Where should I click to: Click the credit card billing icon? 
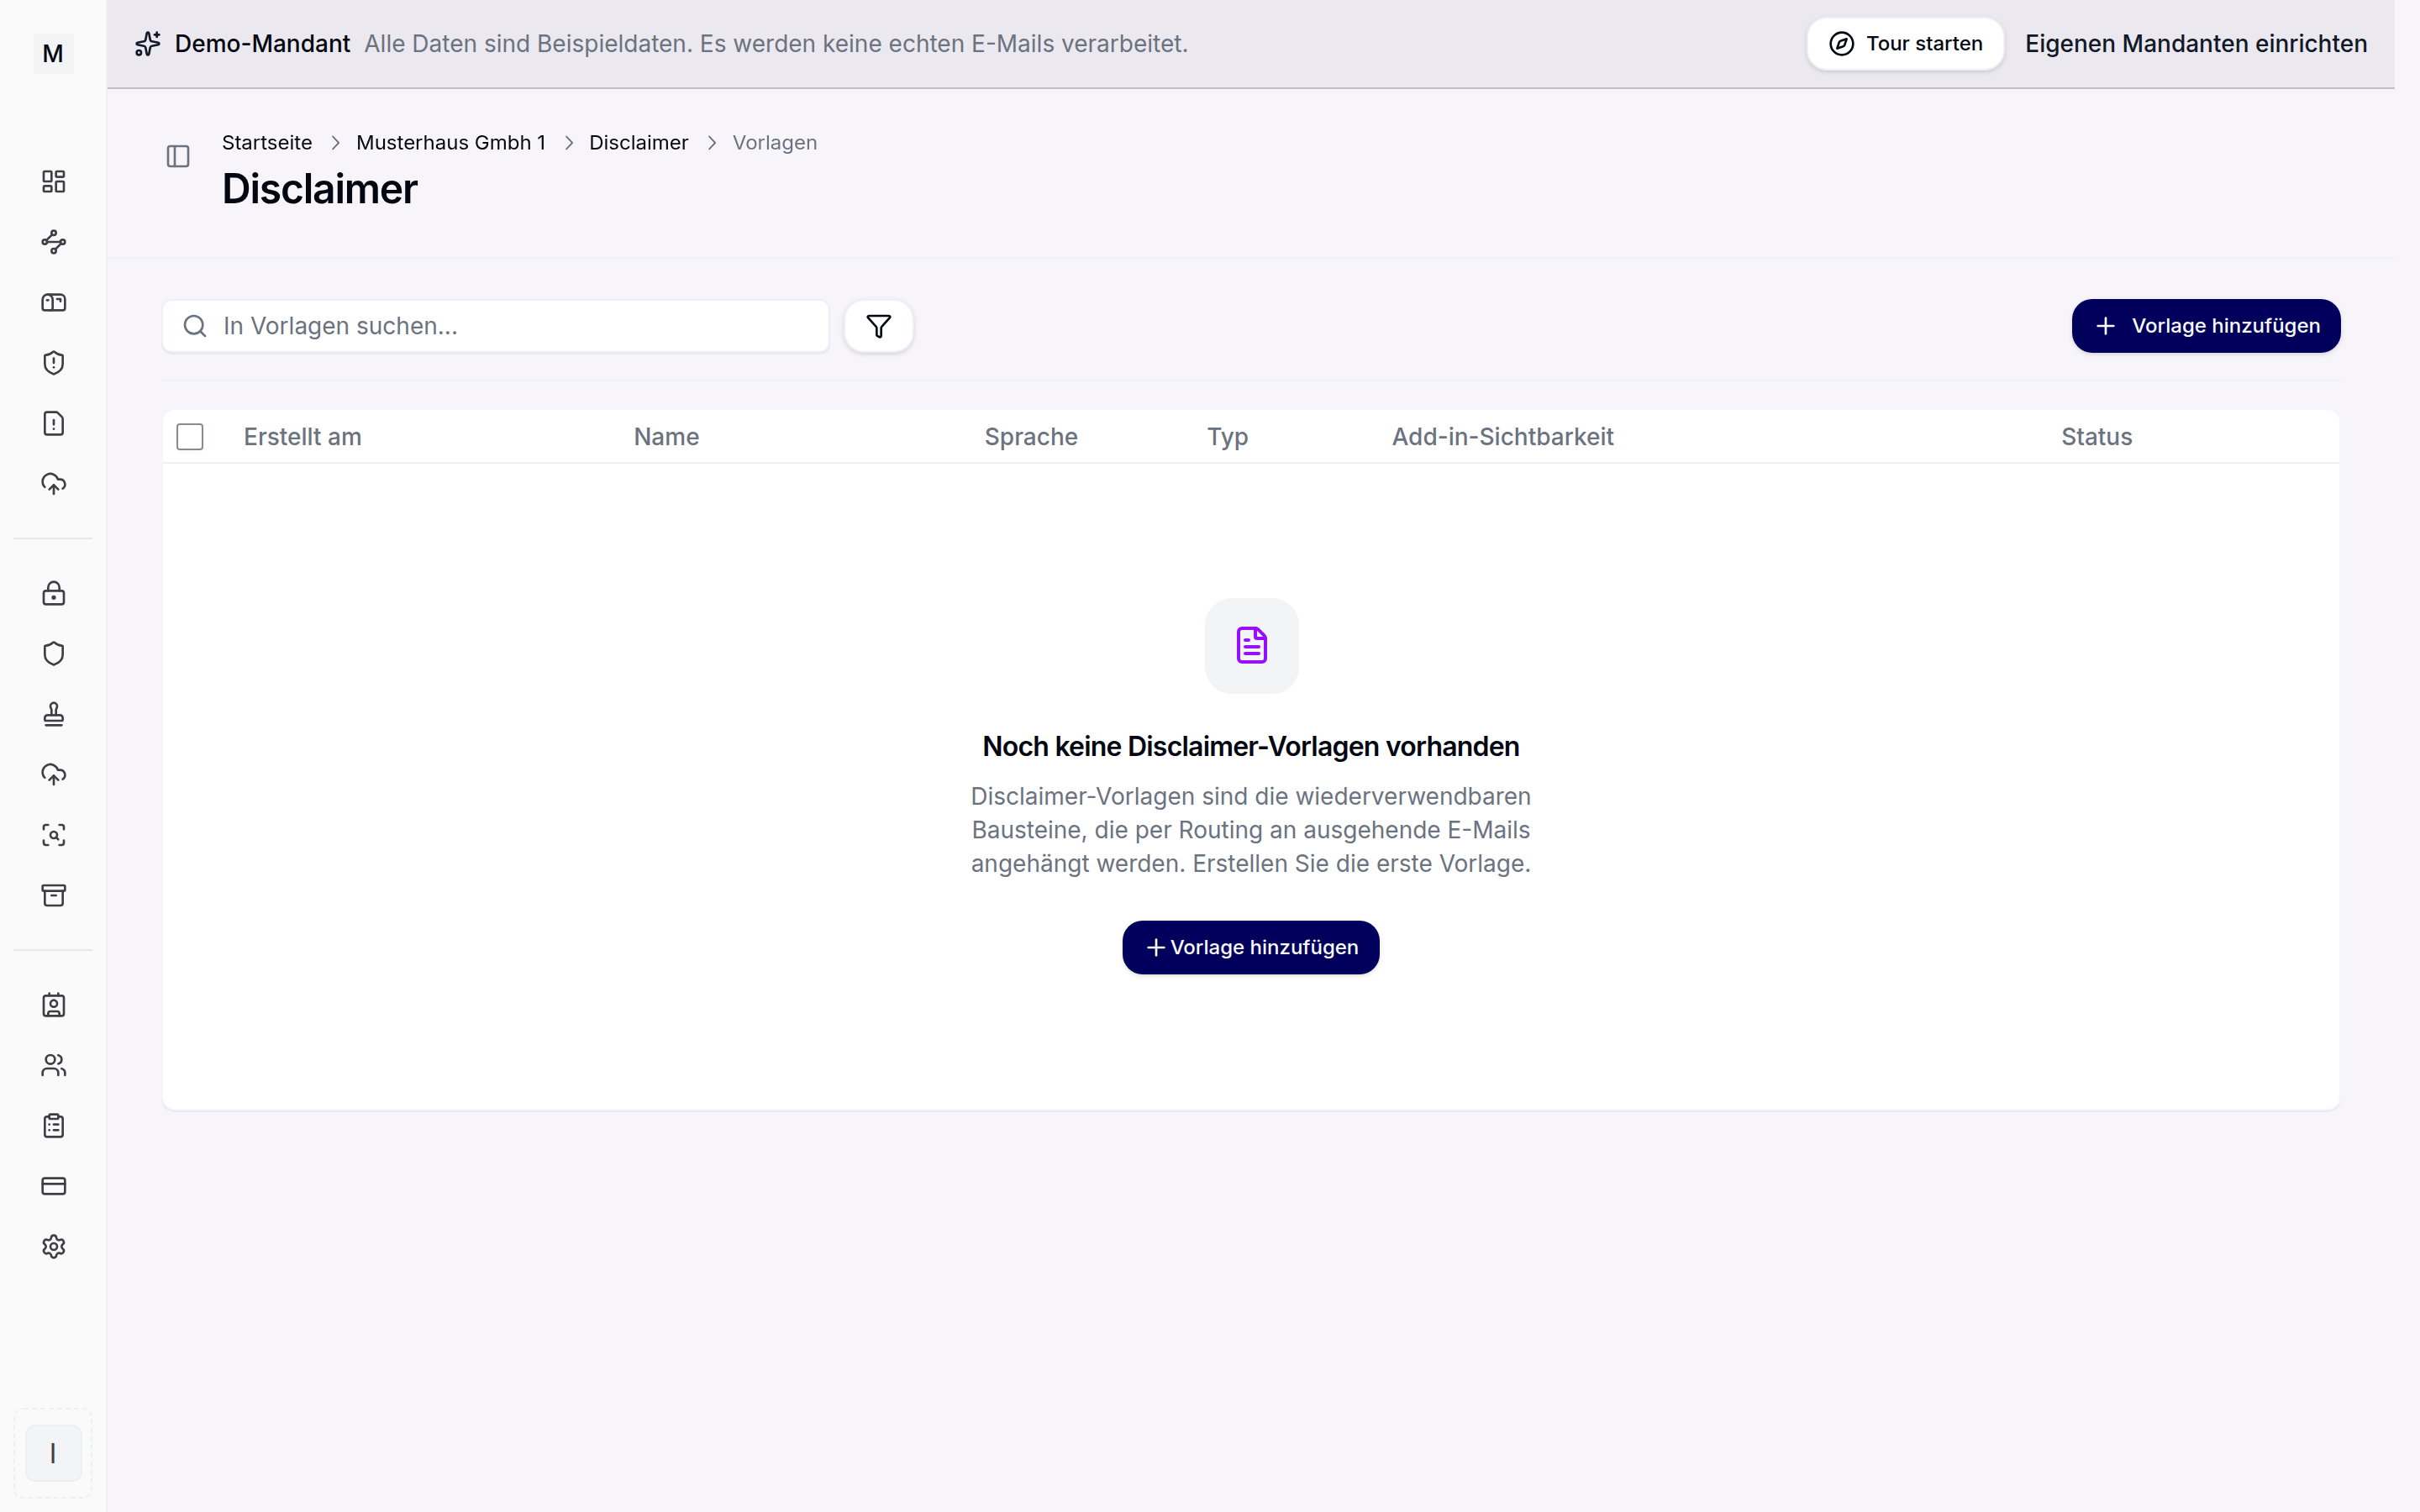[53, 1186]
